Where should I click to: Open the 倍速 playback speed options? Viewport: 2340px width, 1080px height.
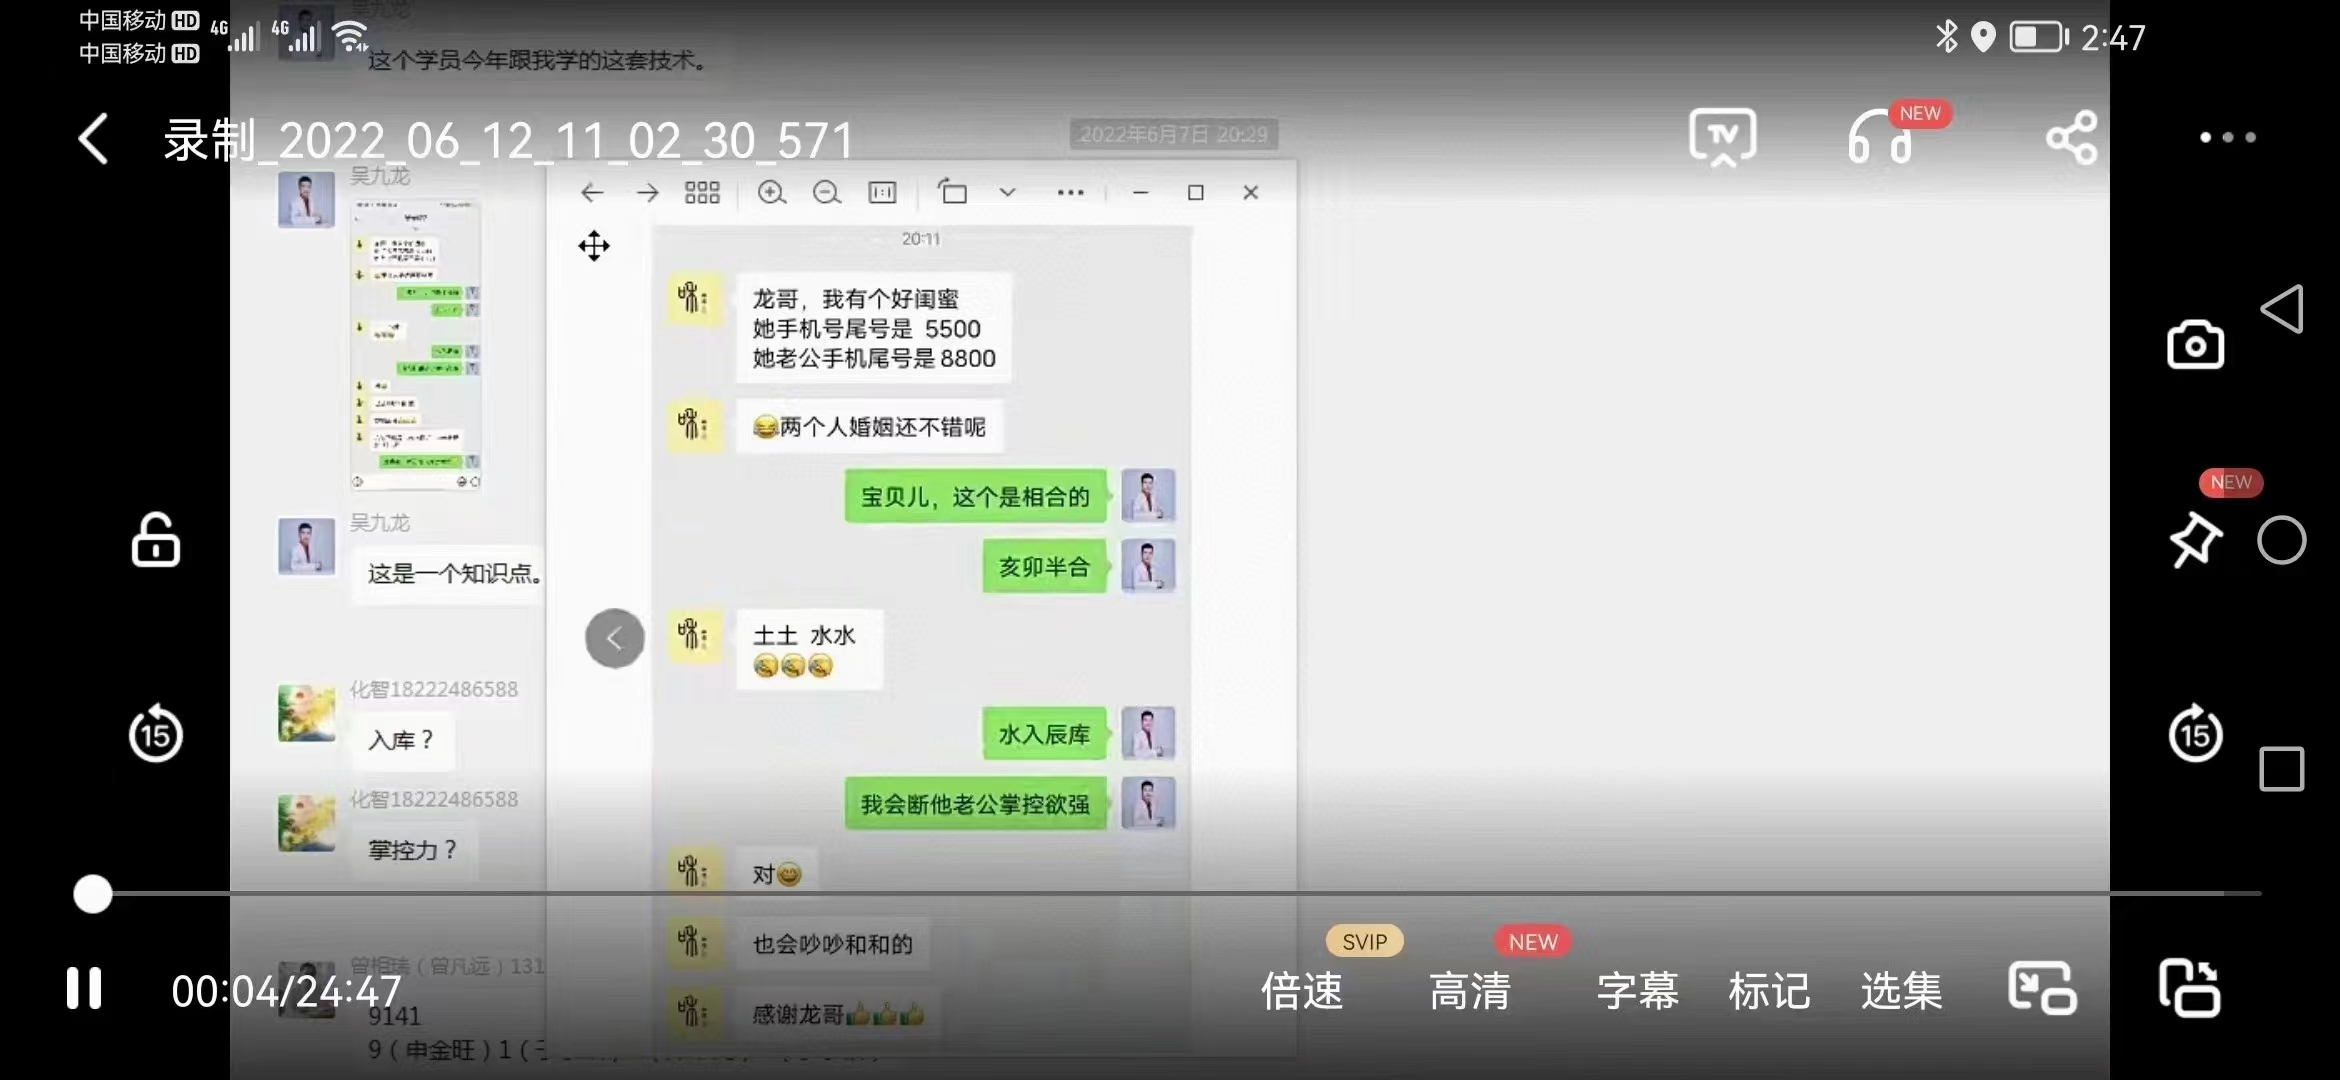click(x=1300, y=991)
